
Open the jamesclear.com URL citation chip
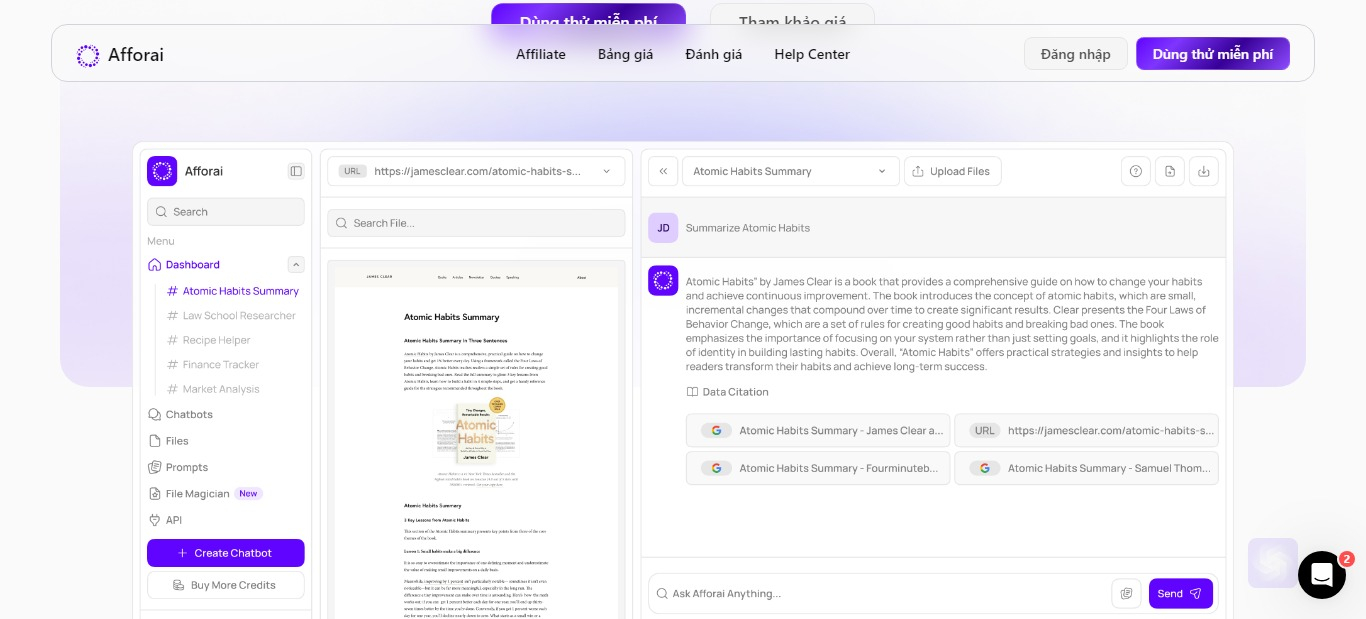1087,430
